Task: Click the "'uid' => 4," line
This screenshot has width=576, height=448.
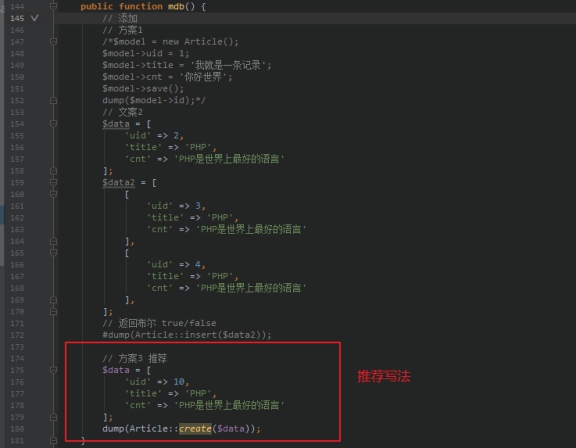Action: pyautogui.click(x=176, y=265)
